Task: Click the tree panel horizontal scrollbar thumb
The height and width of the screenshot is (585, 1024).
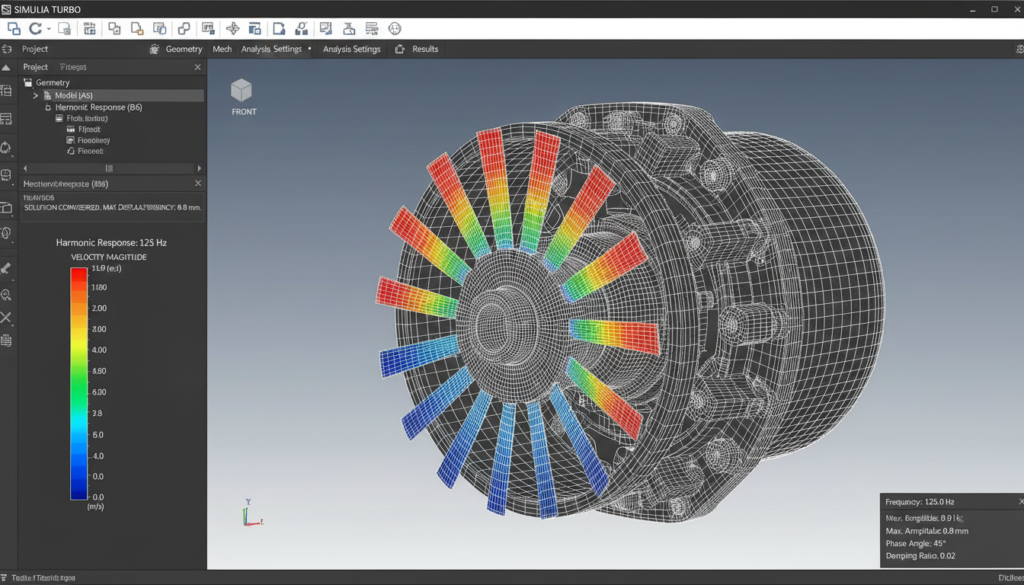Action: (x=109, y=168)
